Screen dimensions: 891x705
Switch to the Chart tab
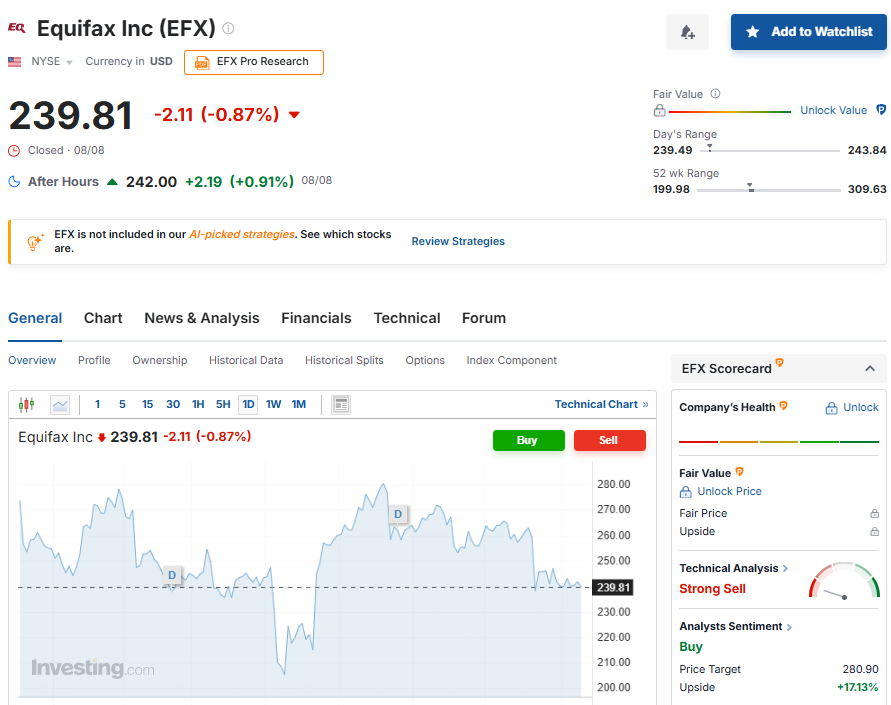[x=103, y=318]
